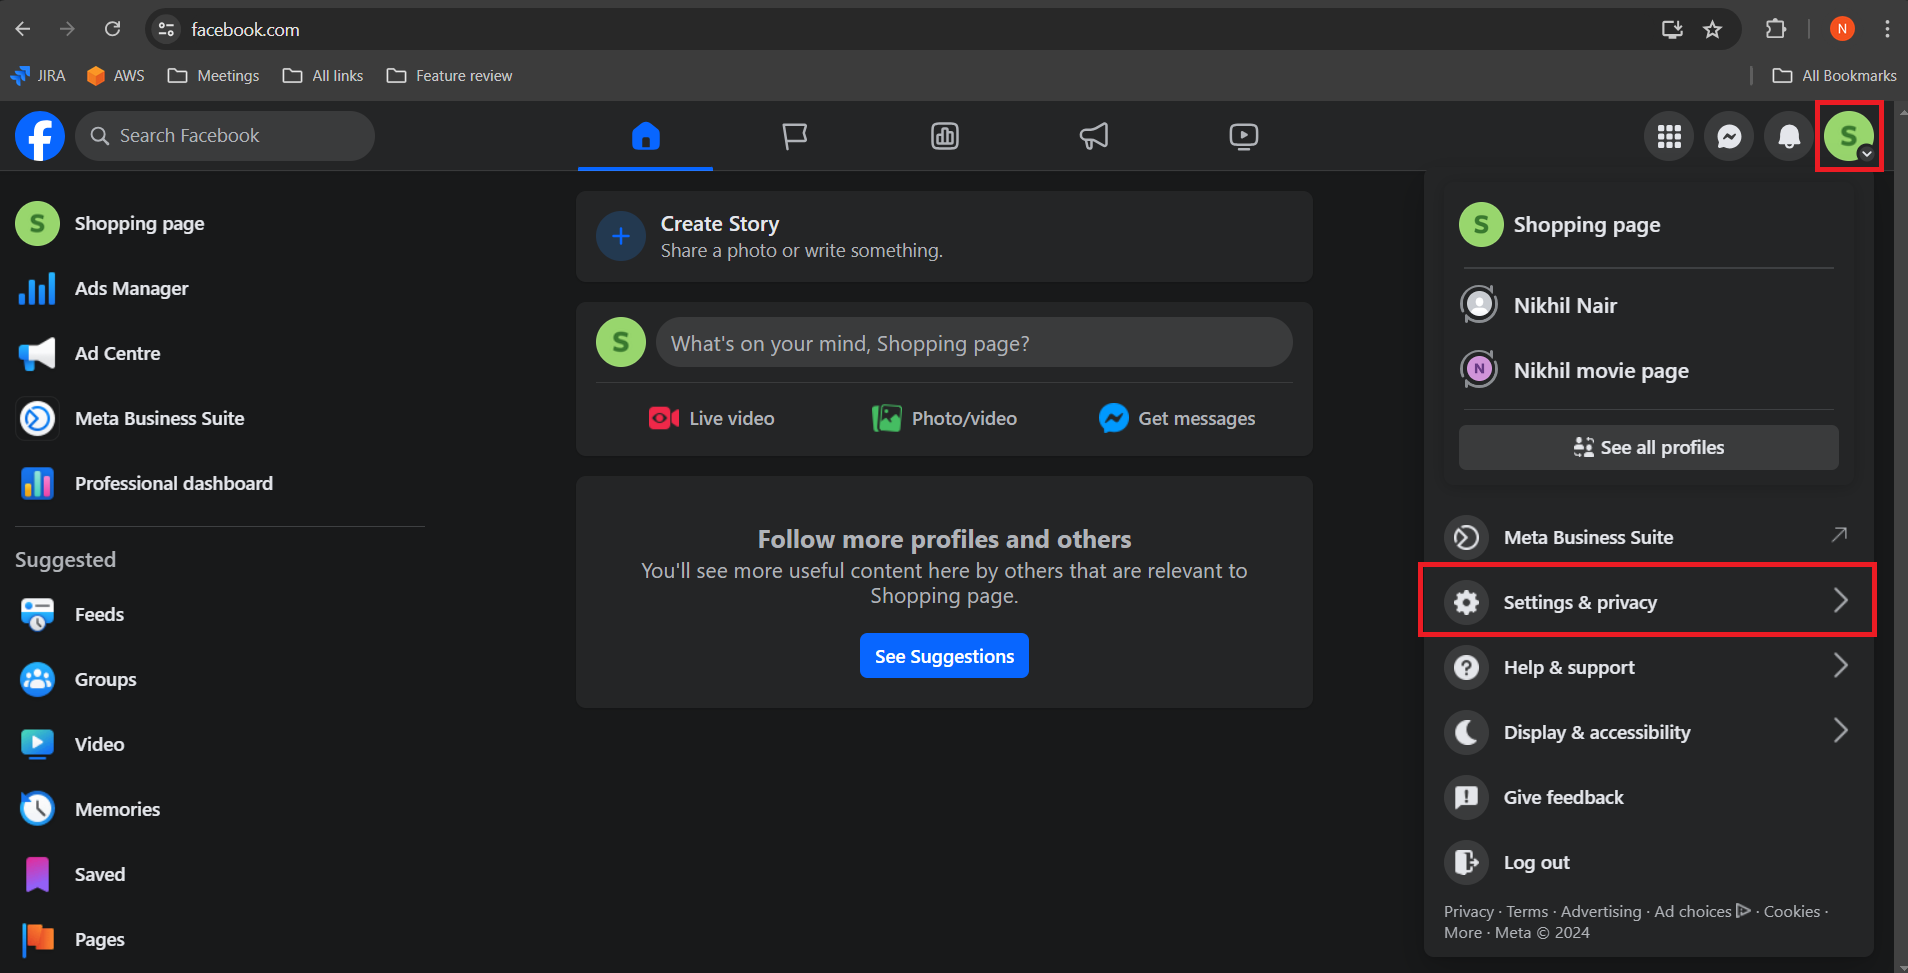Screen dimensions: 1908x973
Task: Open the Menu grid icon
Action: [x=1669, y=136]
